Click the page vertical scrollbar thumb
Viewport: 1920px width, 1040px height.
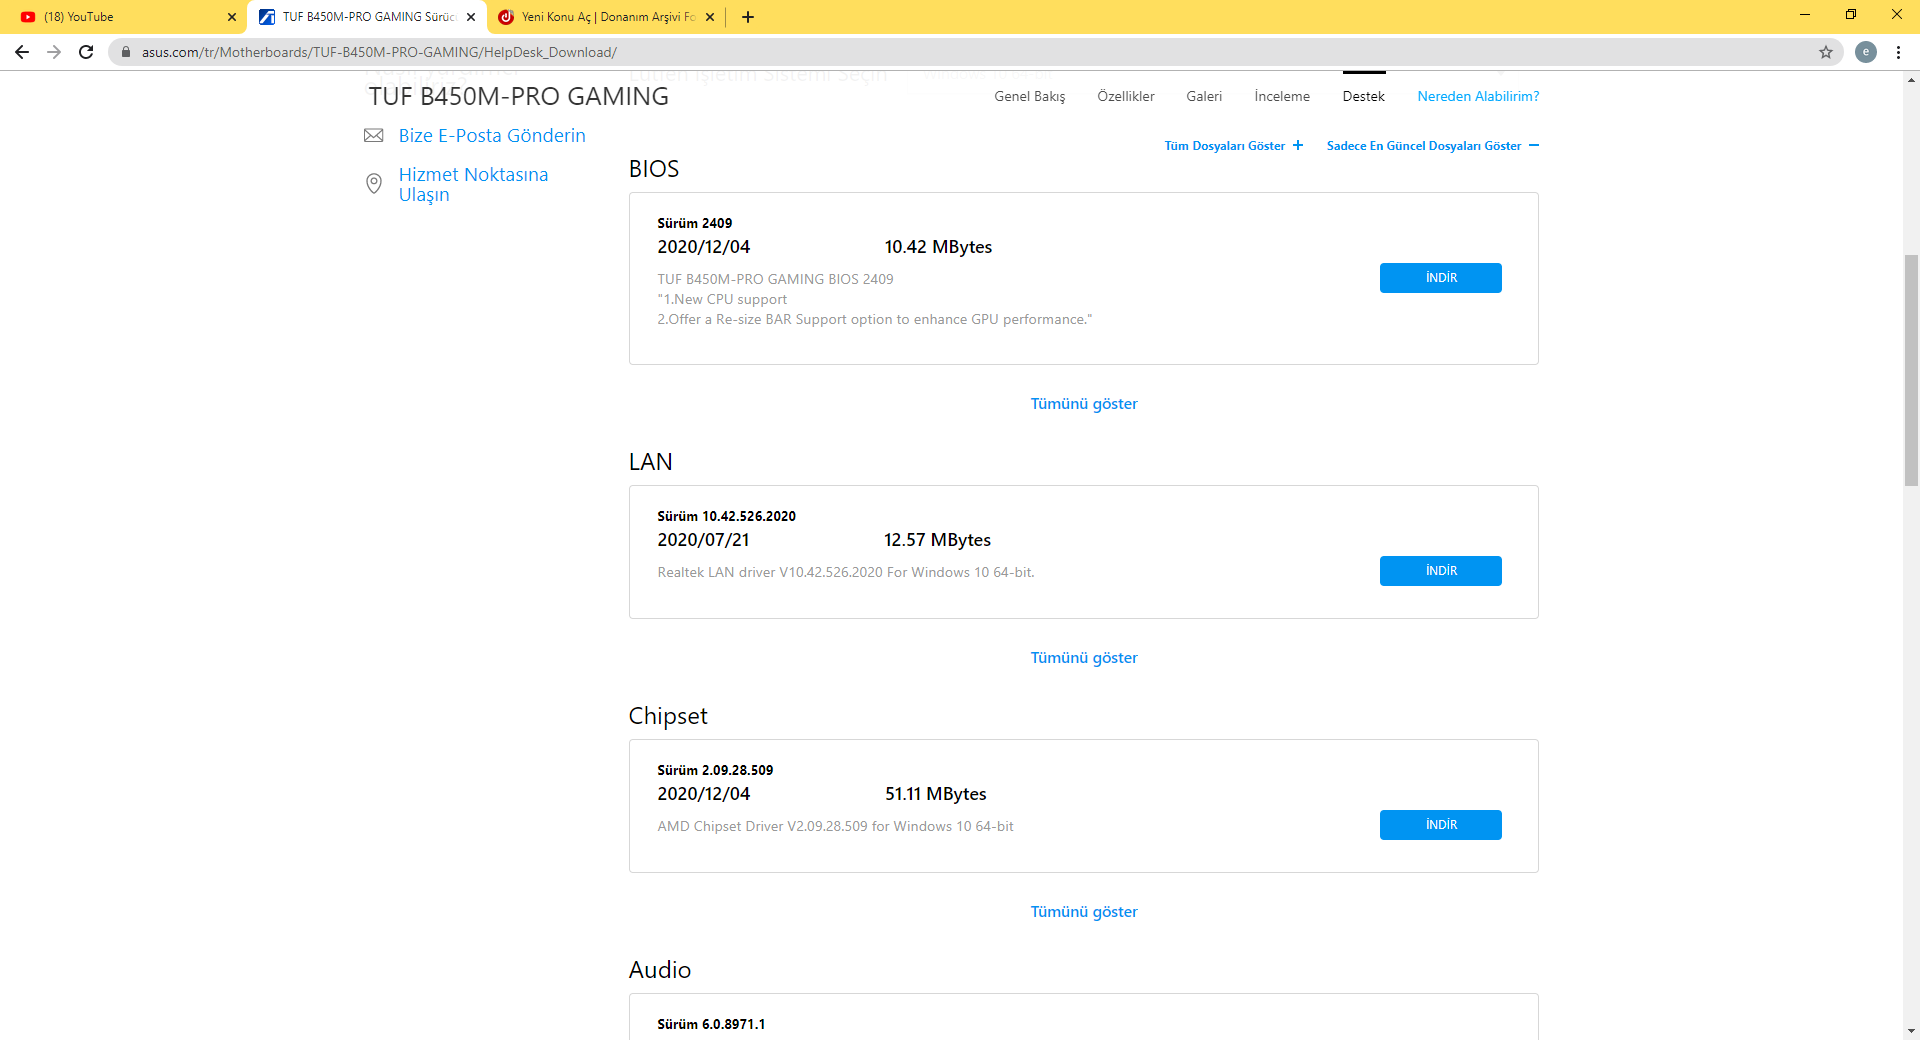1911,370
